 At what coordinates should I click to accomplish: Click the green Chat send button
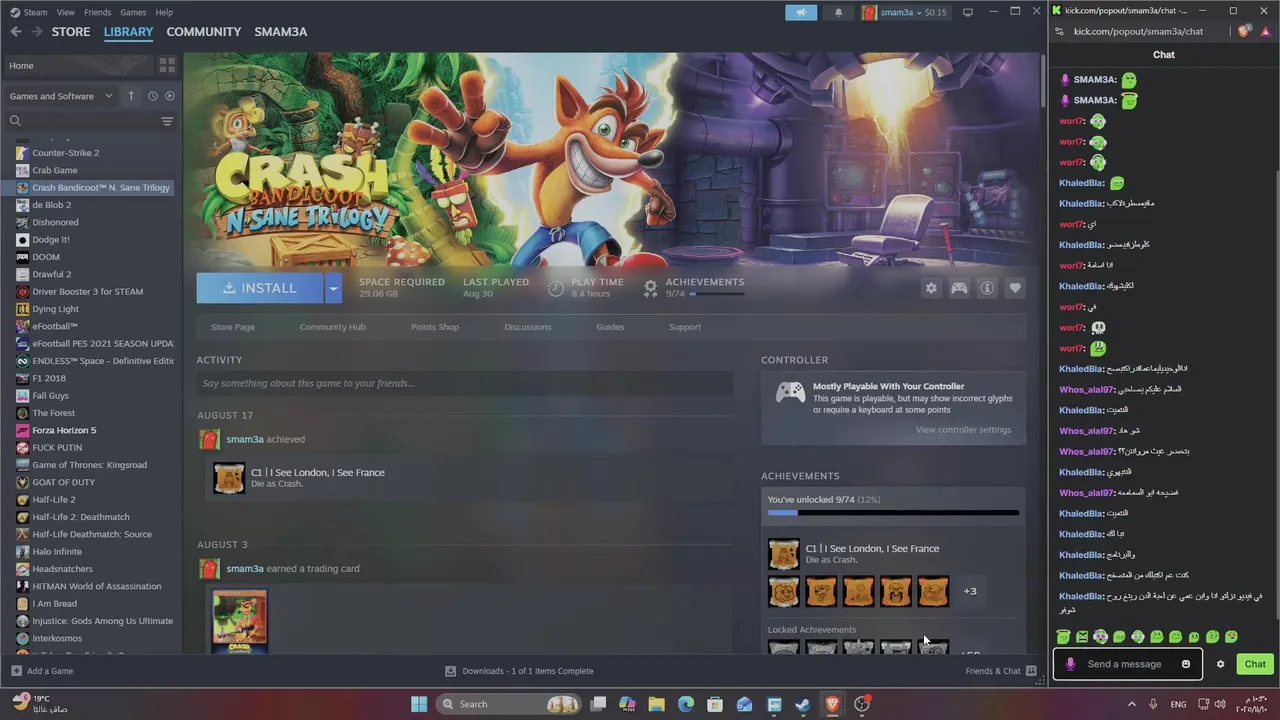(1255, 664)
